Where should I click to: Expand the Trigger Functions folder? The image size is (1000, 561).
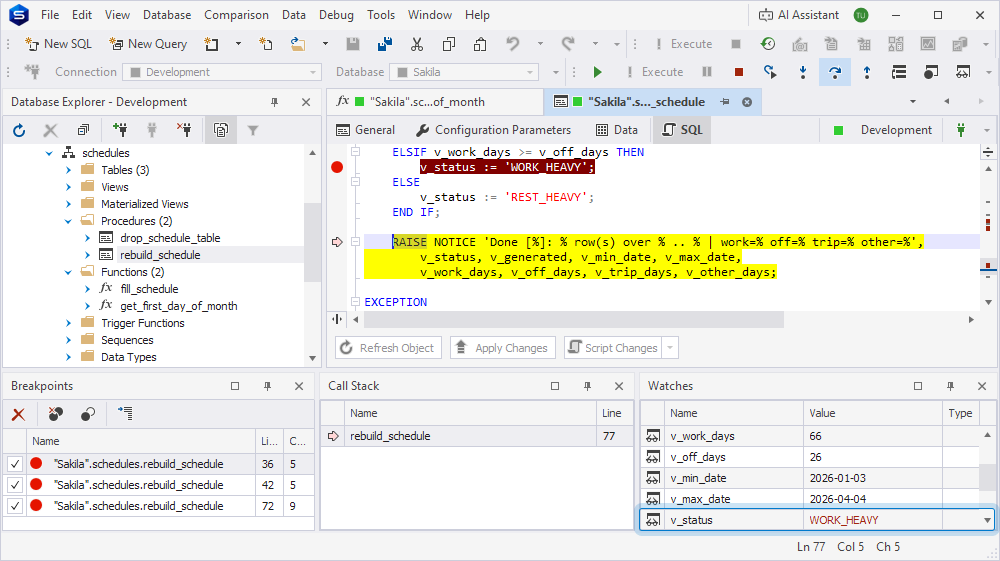[x=68, y=323]
